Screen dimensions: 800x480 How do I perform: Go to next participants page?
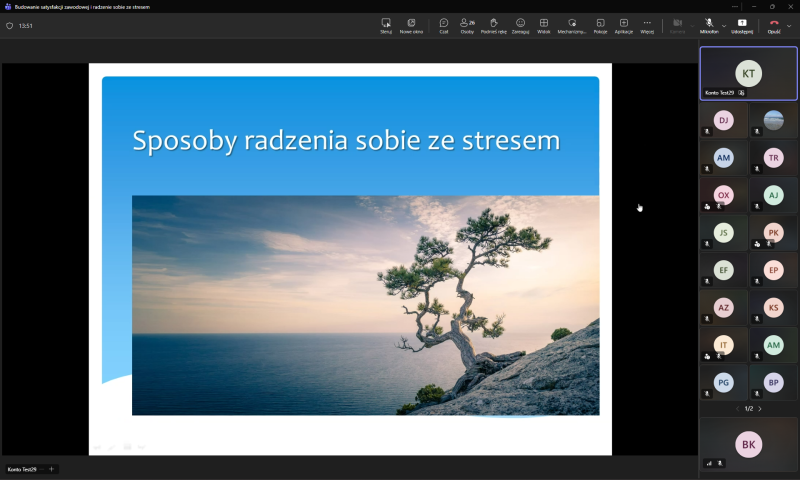click(x=760, y=409)
